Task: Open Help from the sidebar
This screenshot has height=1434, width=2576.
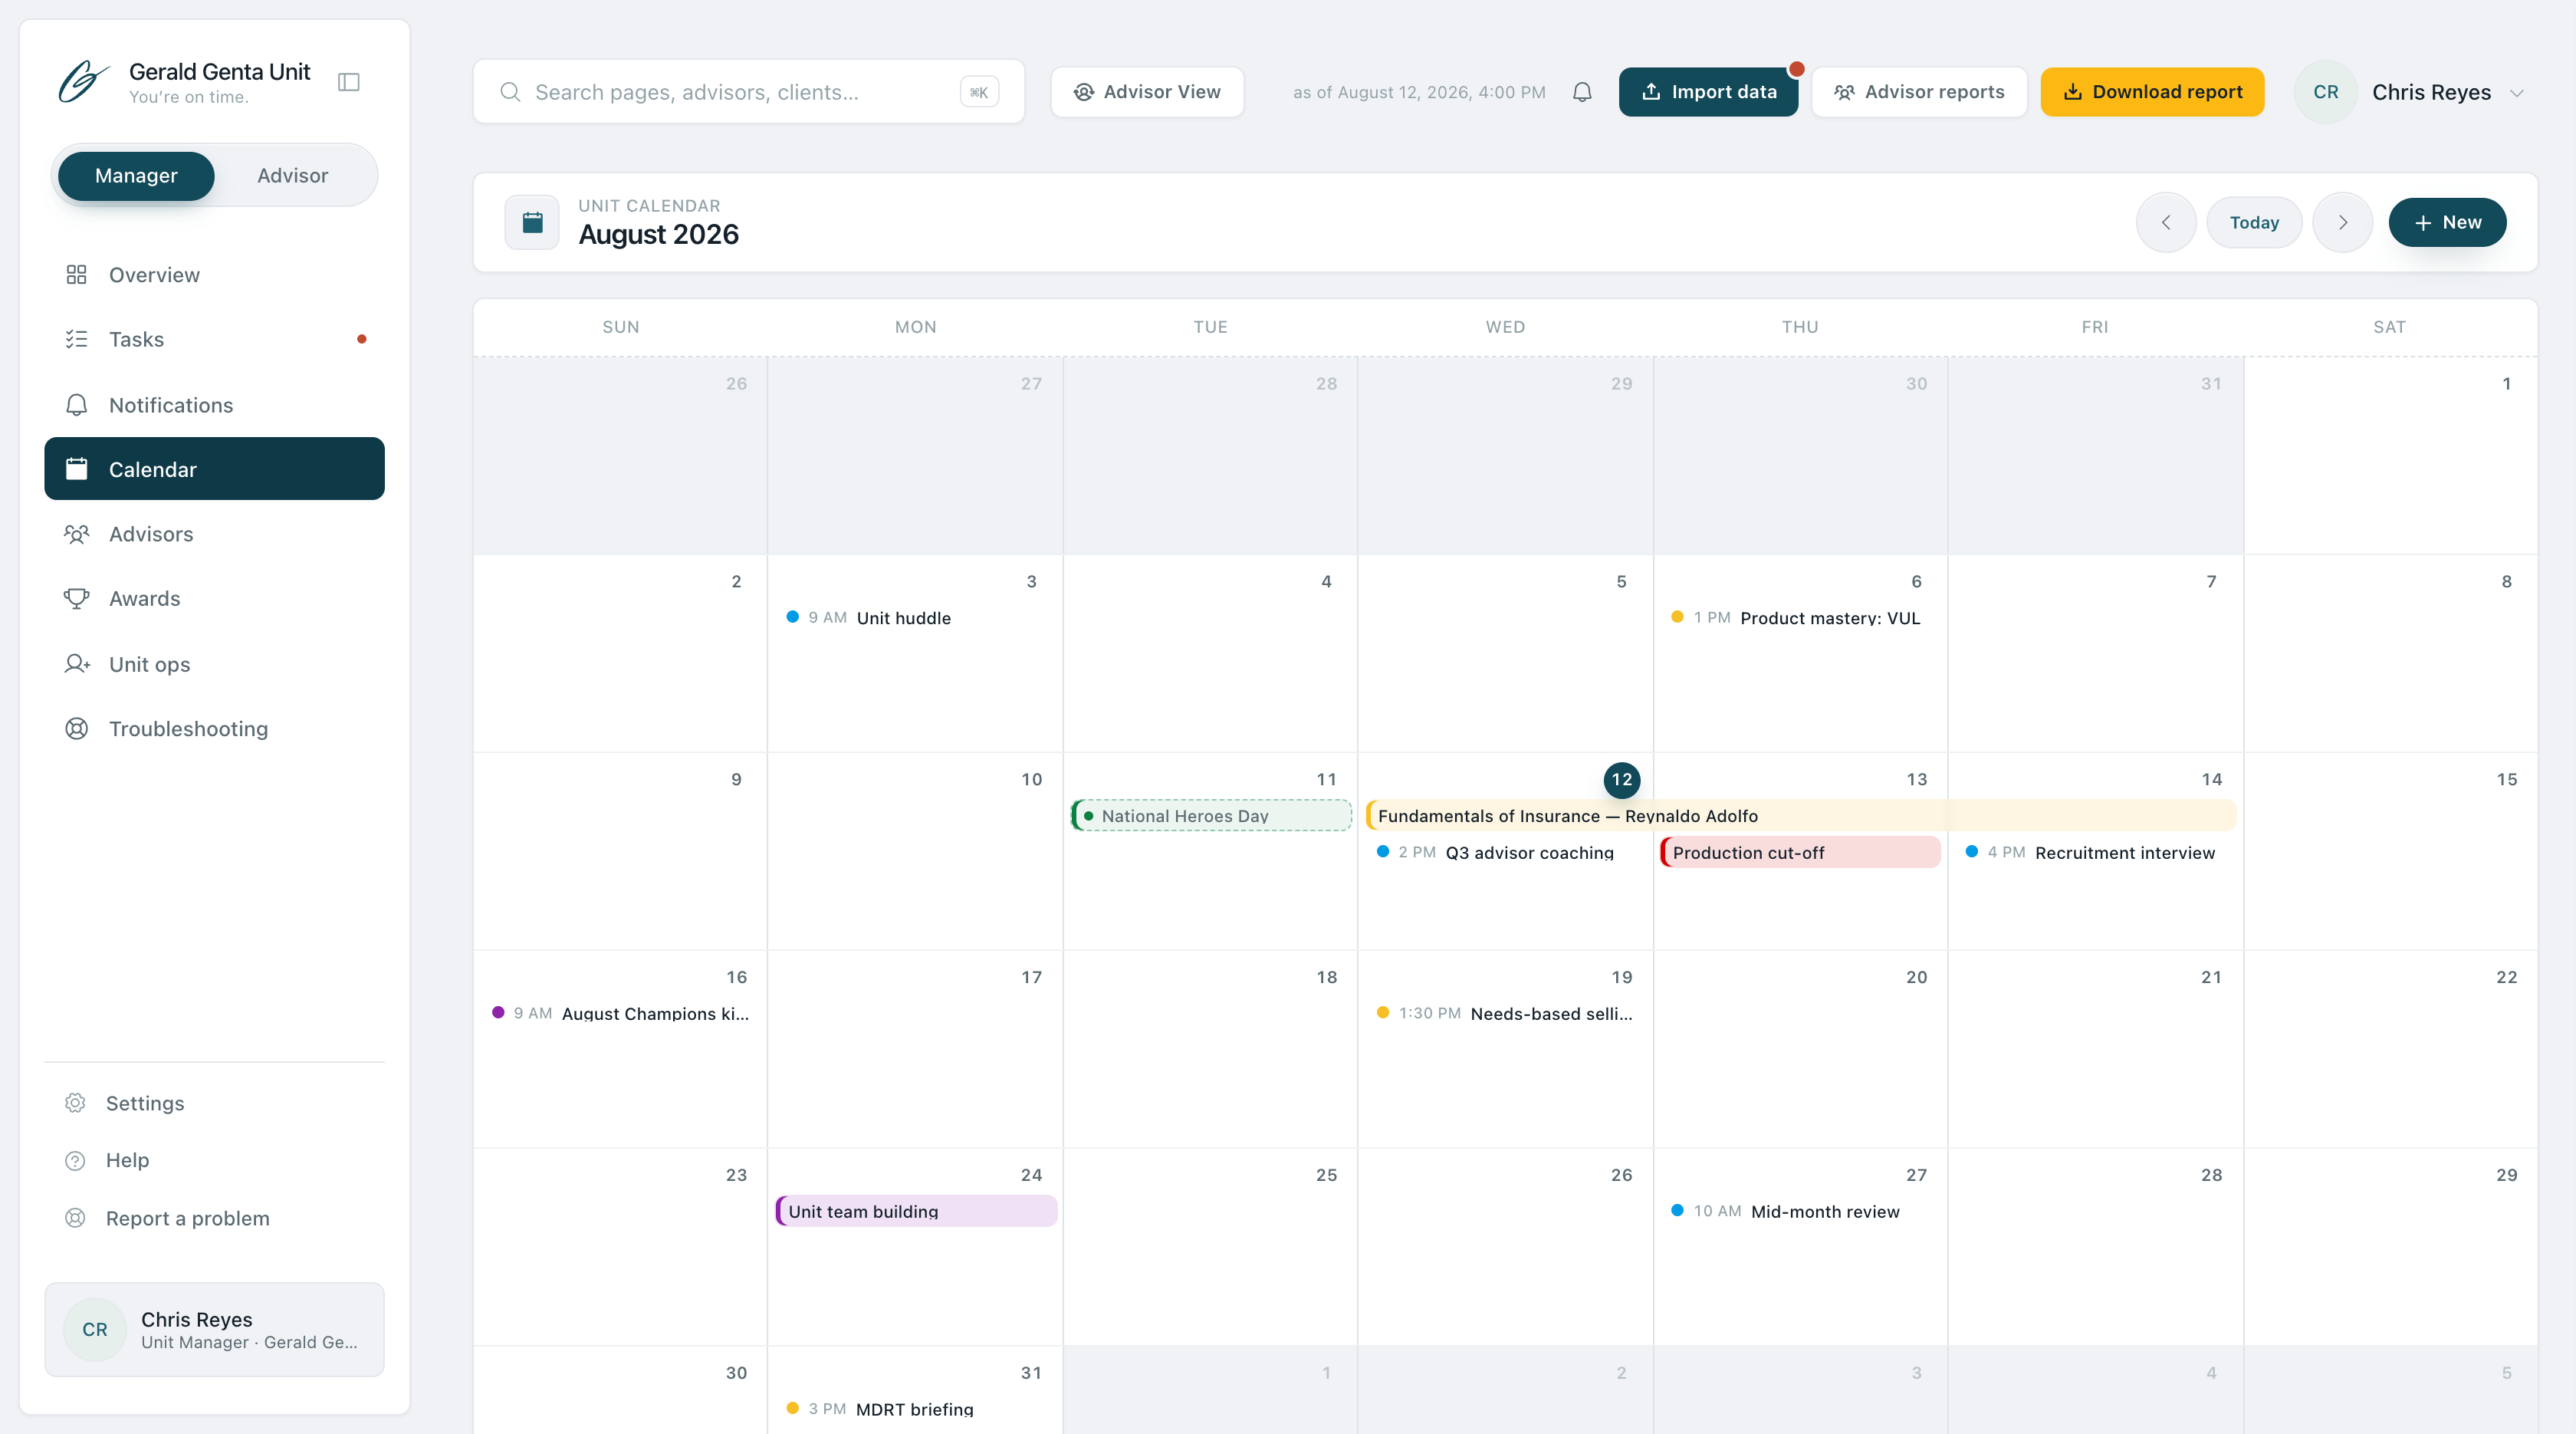Action: pyautogui.click(x=214, y=1160)
